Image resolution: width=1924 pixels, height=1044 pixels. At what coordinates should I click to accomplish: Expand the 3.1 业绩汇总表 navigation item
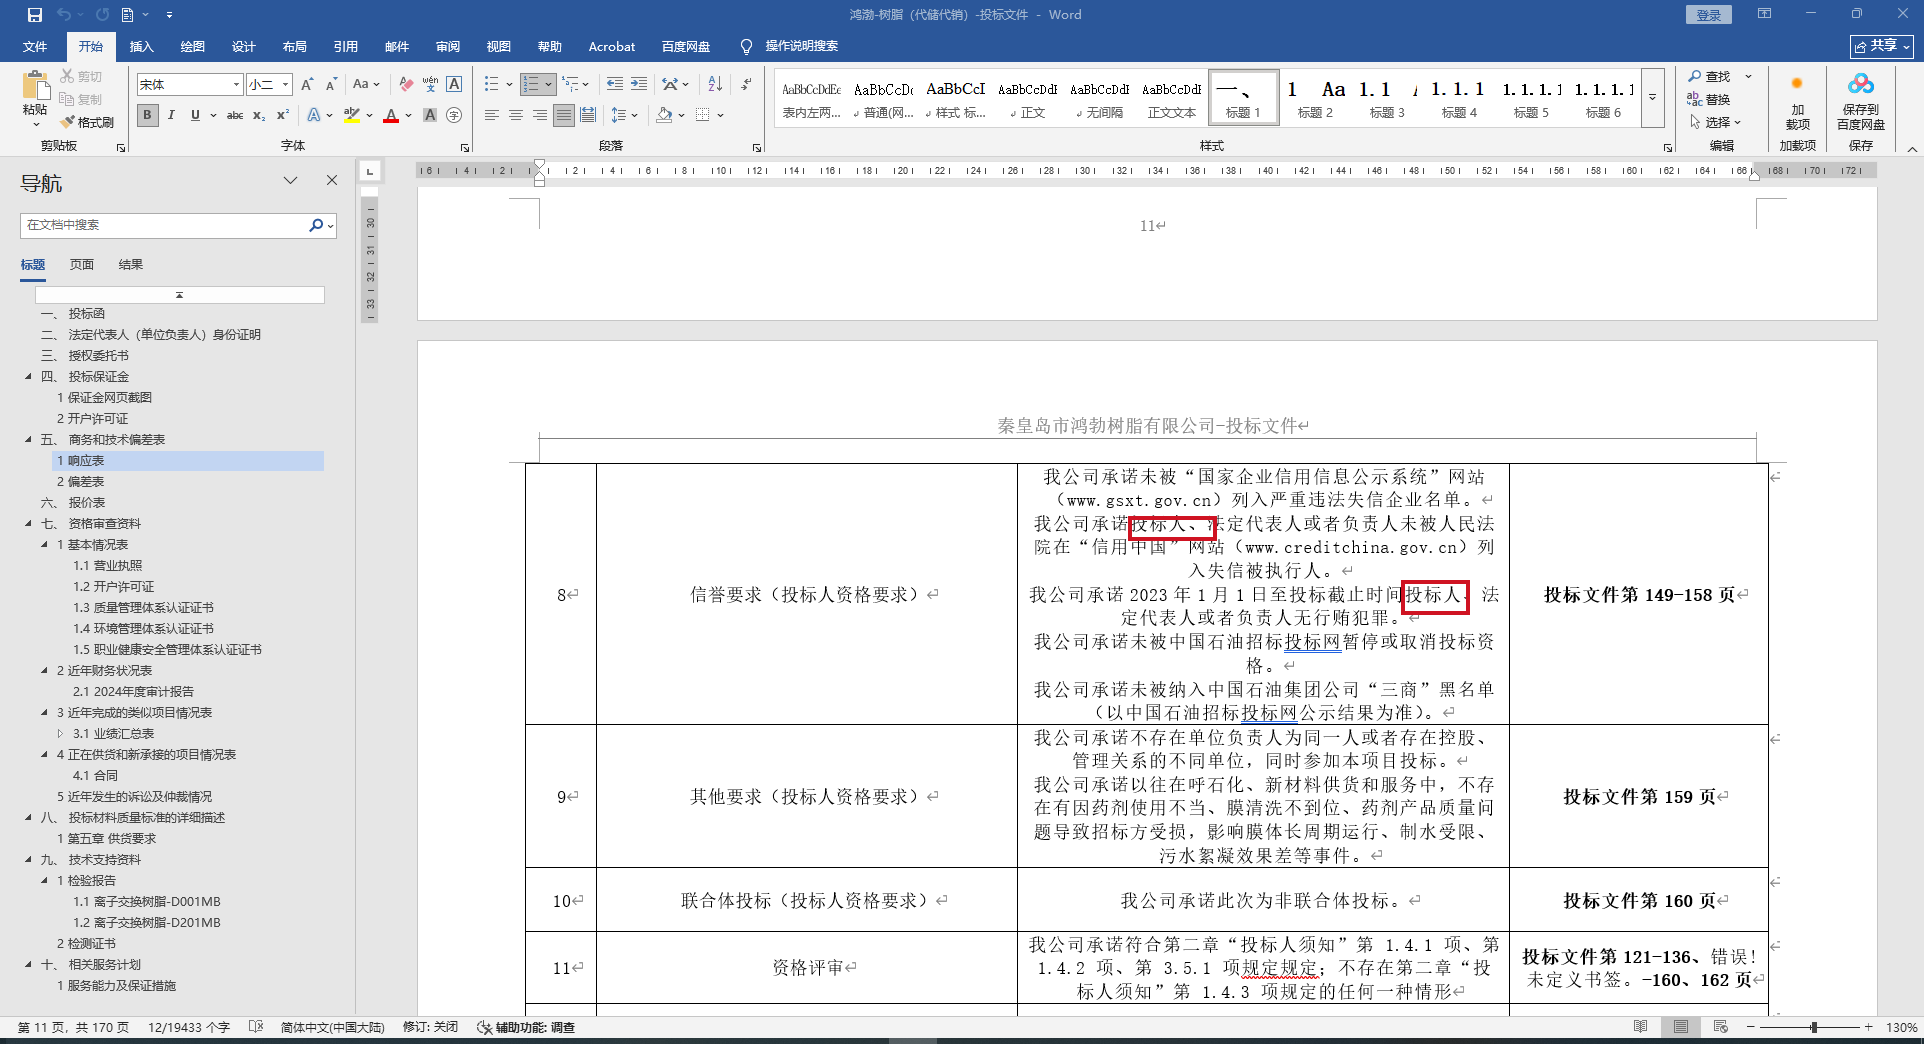(60, 734)
